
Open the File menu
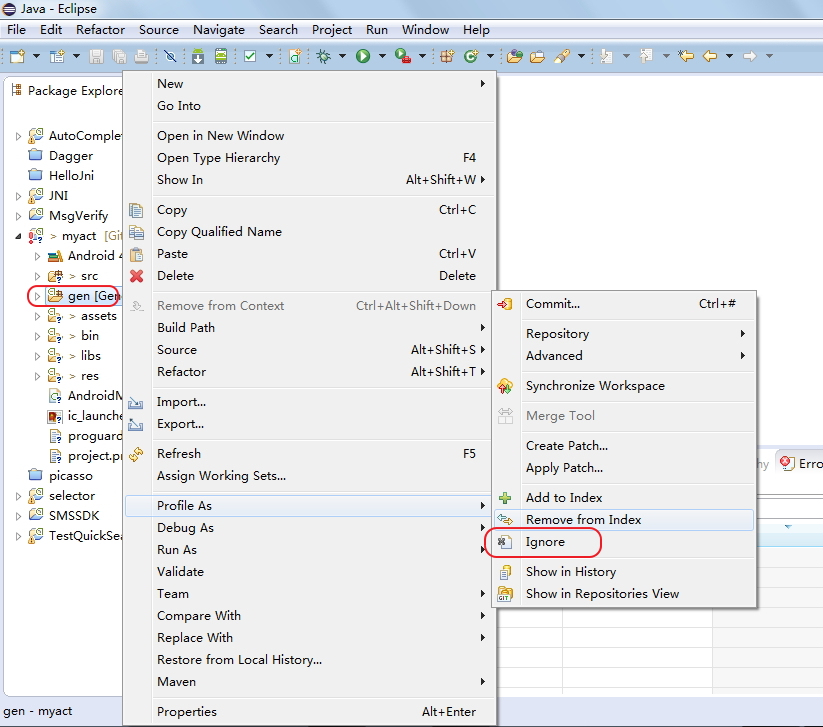pos(16,30)
